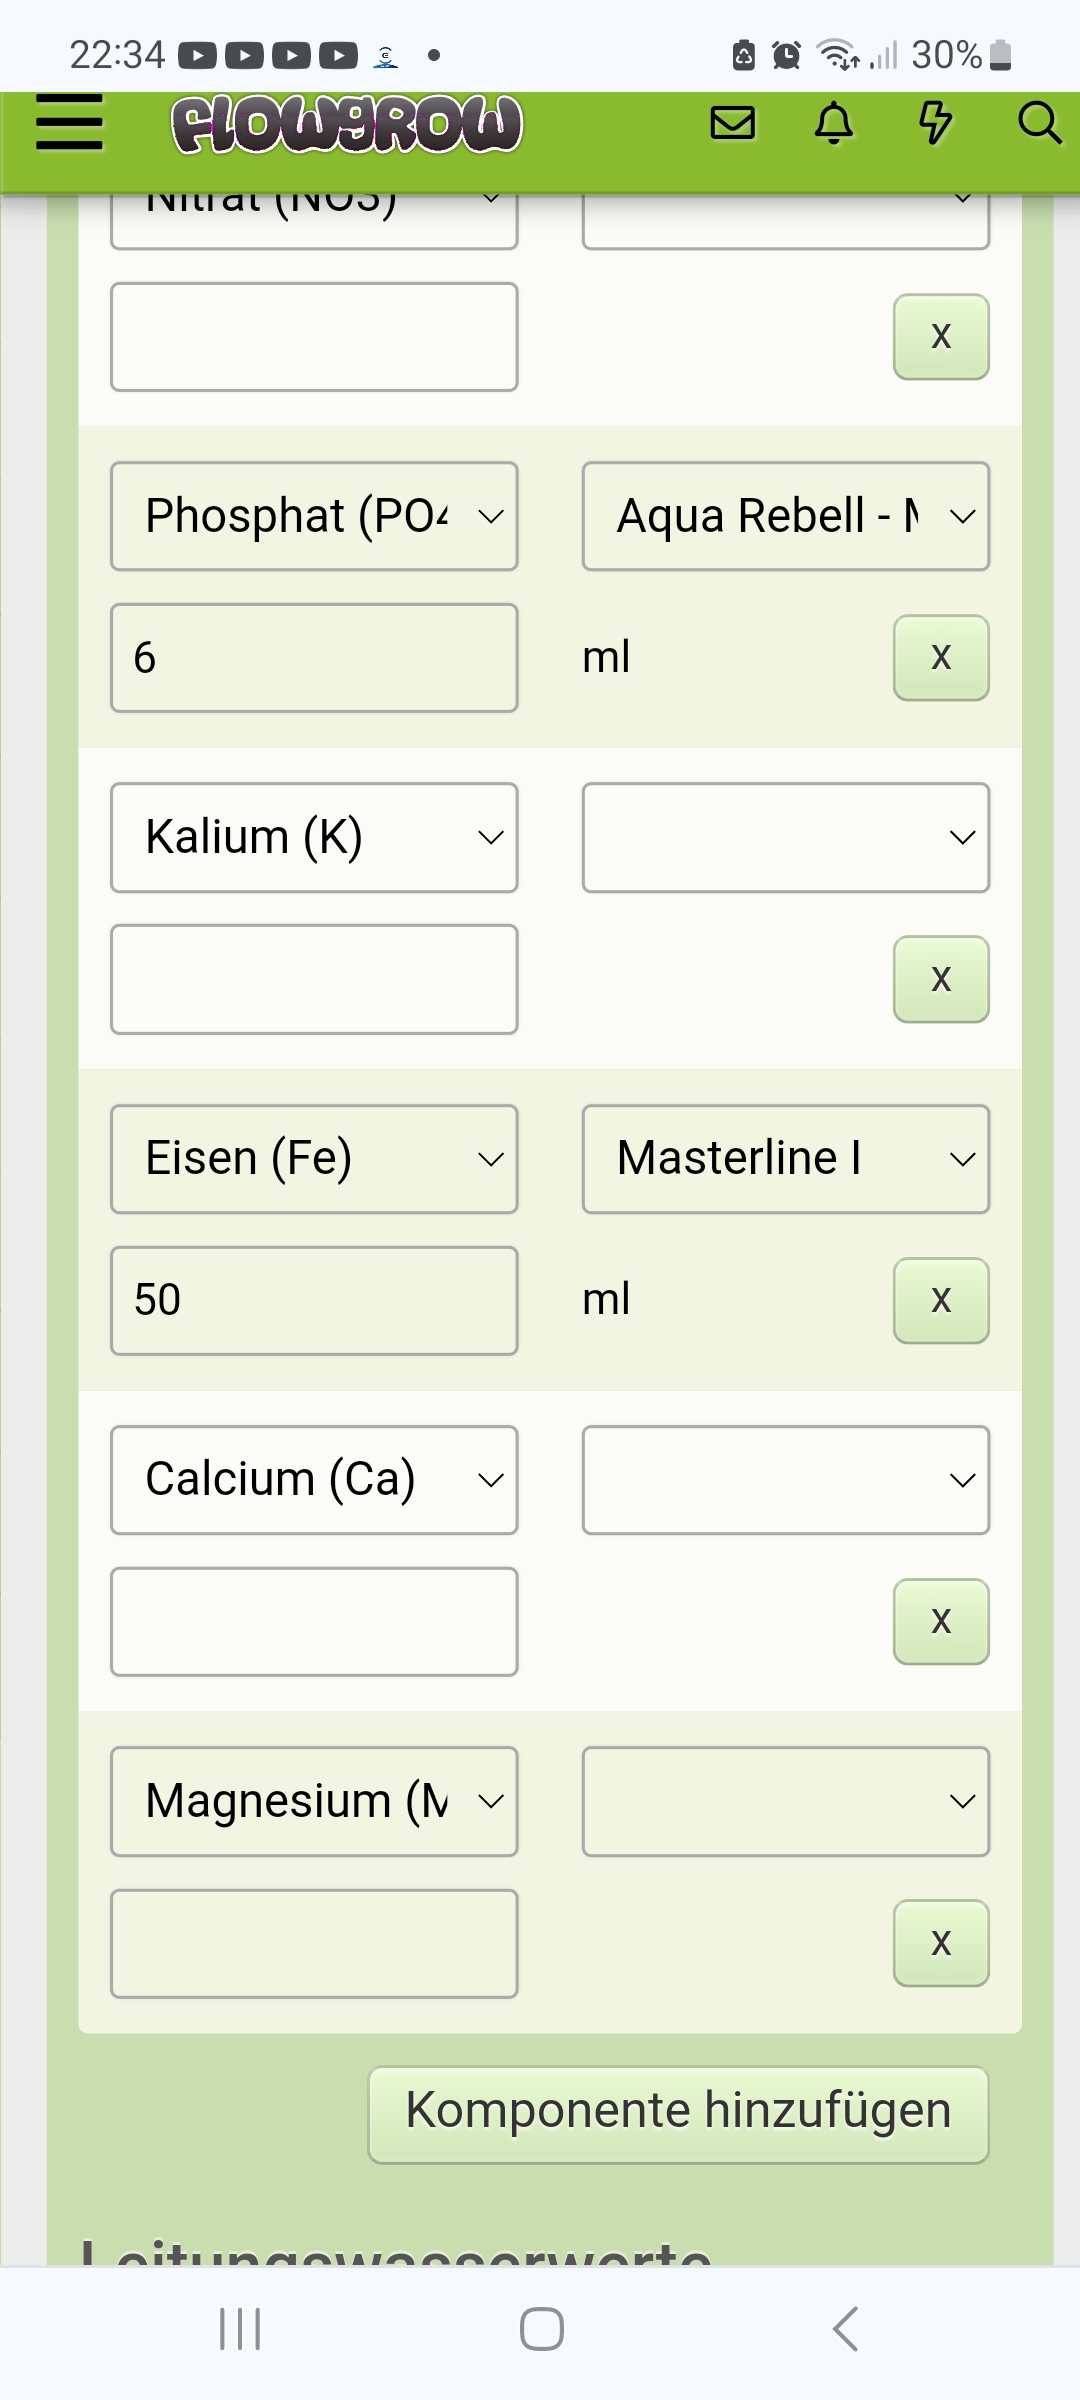Open the Aqua Rebell fertilizer dropdown

786,516
